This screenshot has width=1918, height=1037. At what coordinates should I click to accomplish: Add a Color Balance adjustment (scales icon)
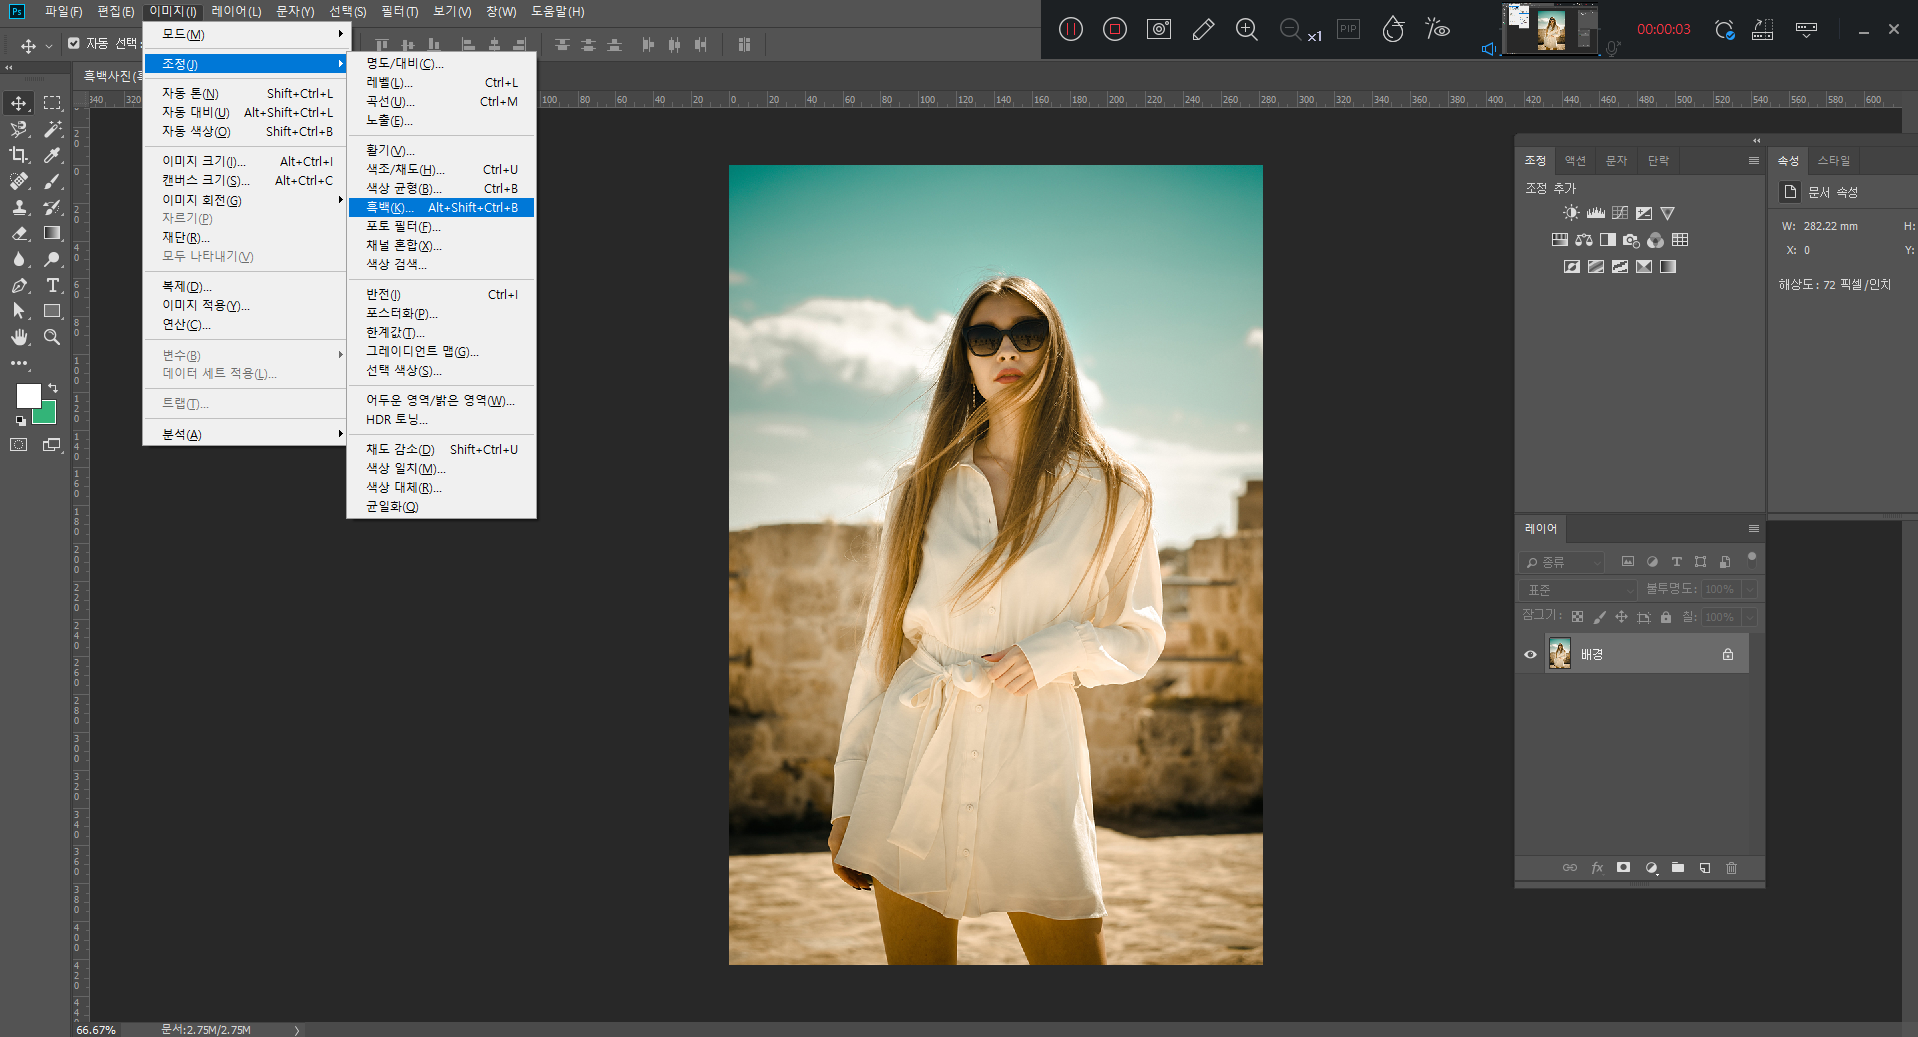[x=1584, y=240]
